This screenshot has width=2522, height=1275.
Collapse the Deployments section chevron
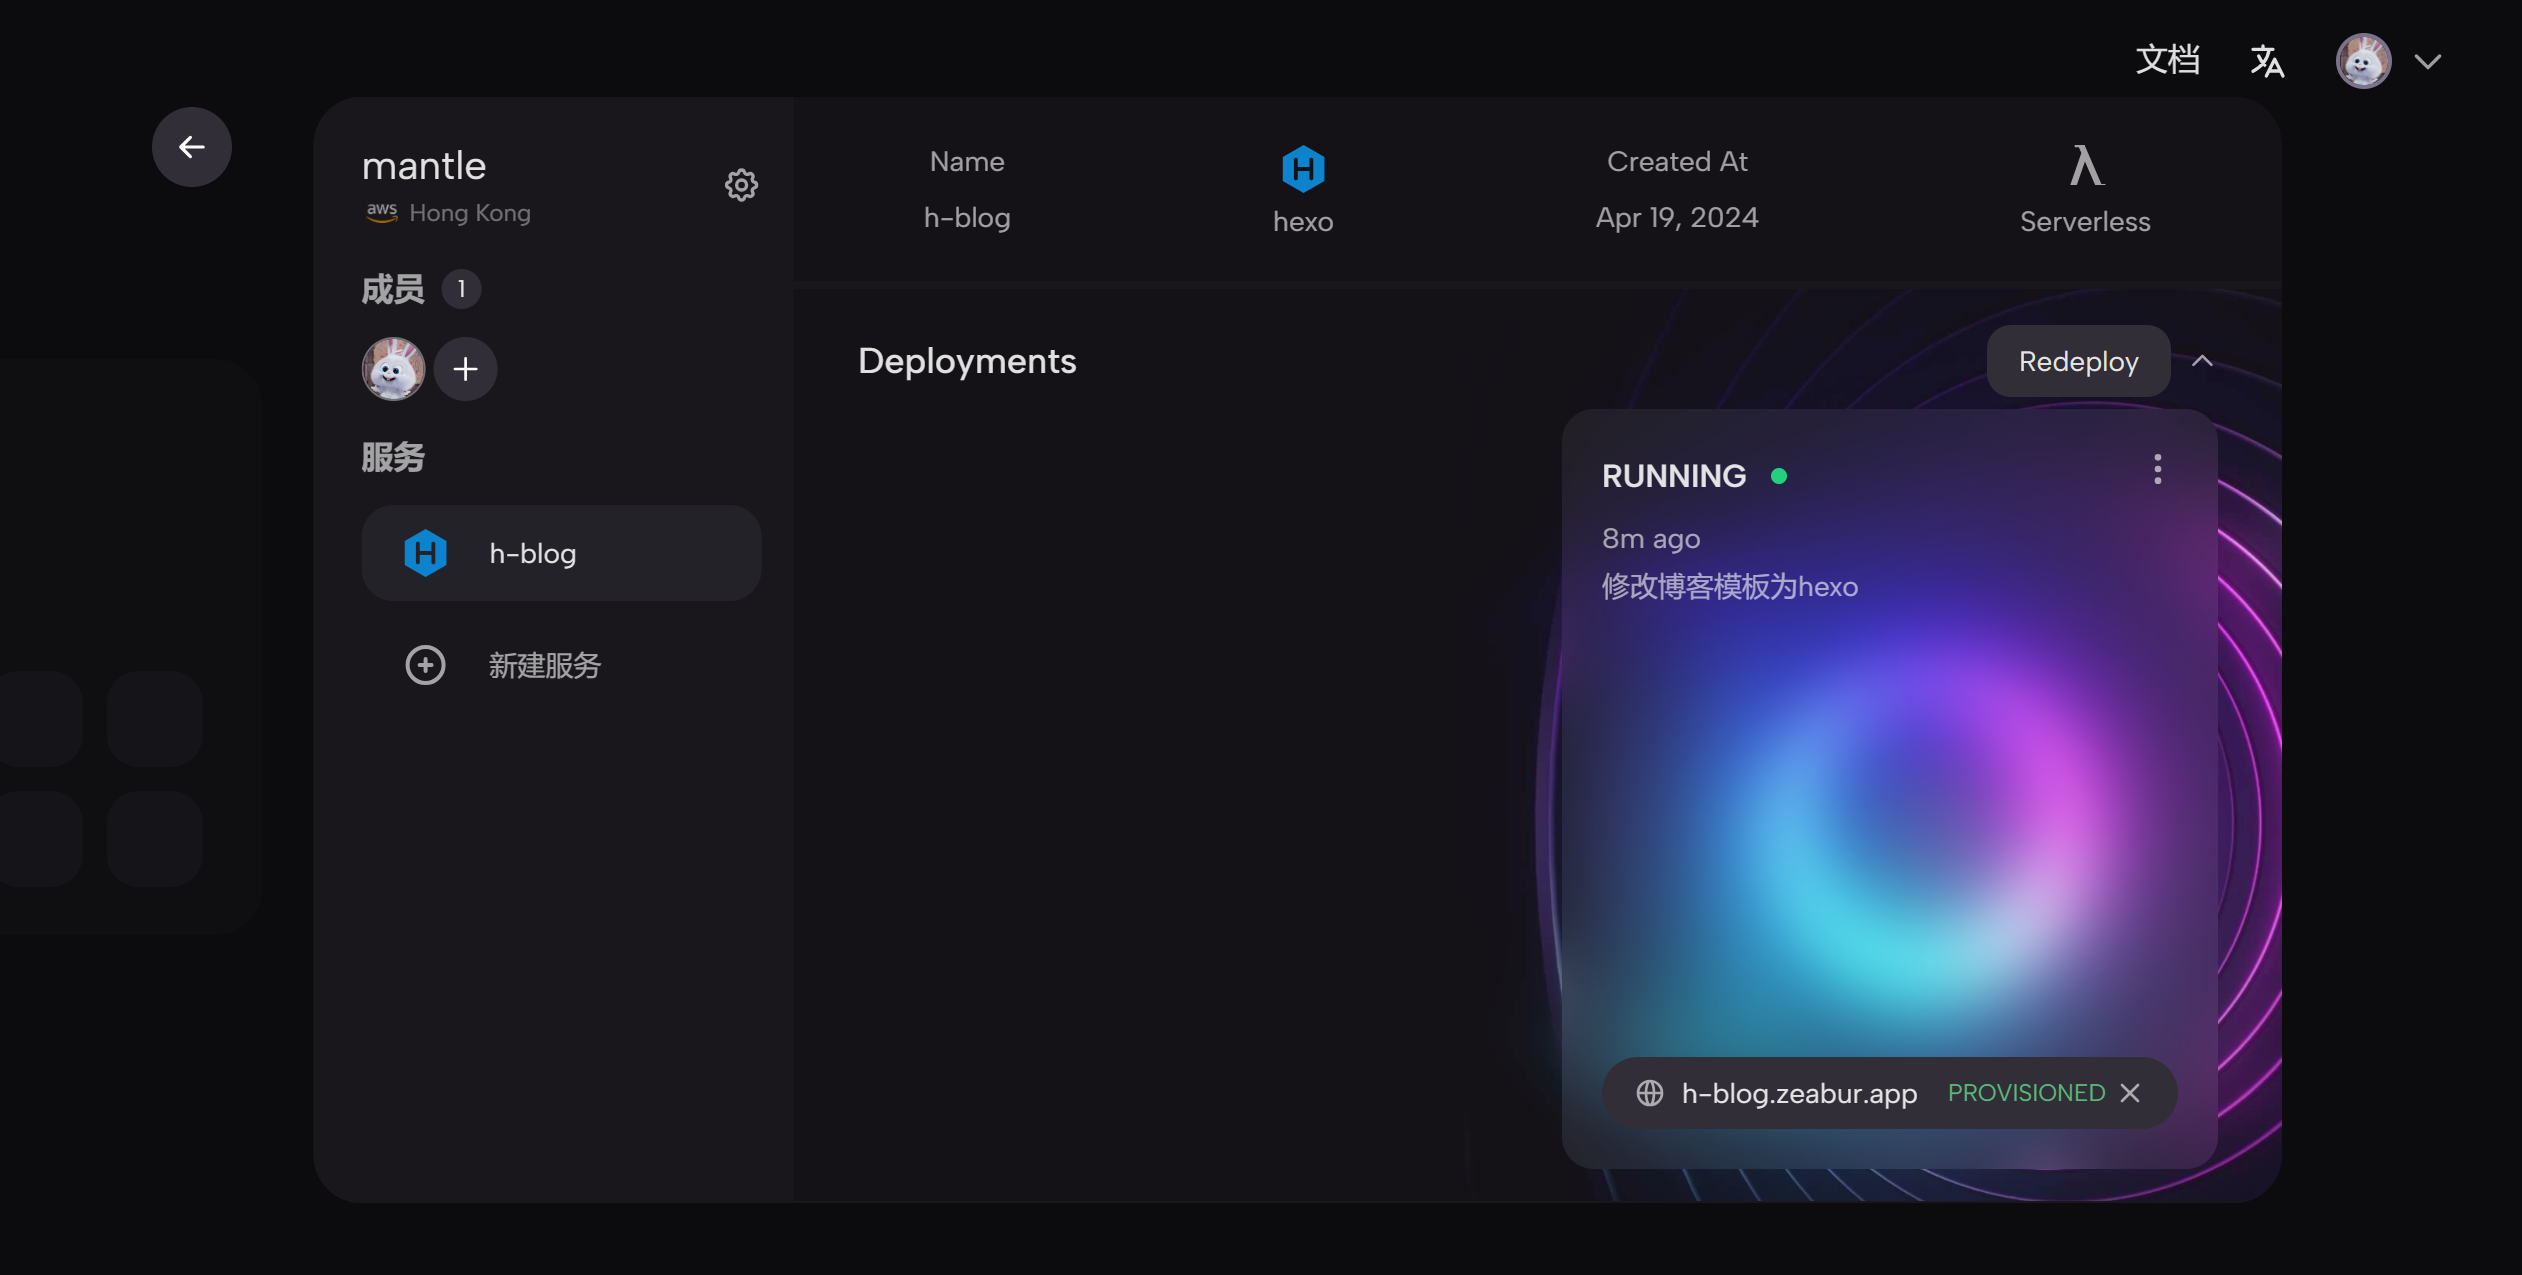click(2202, 361)
